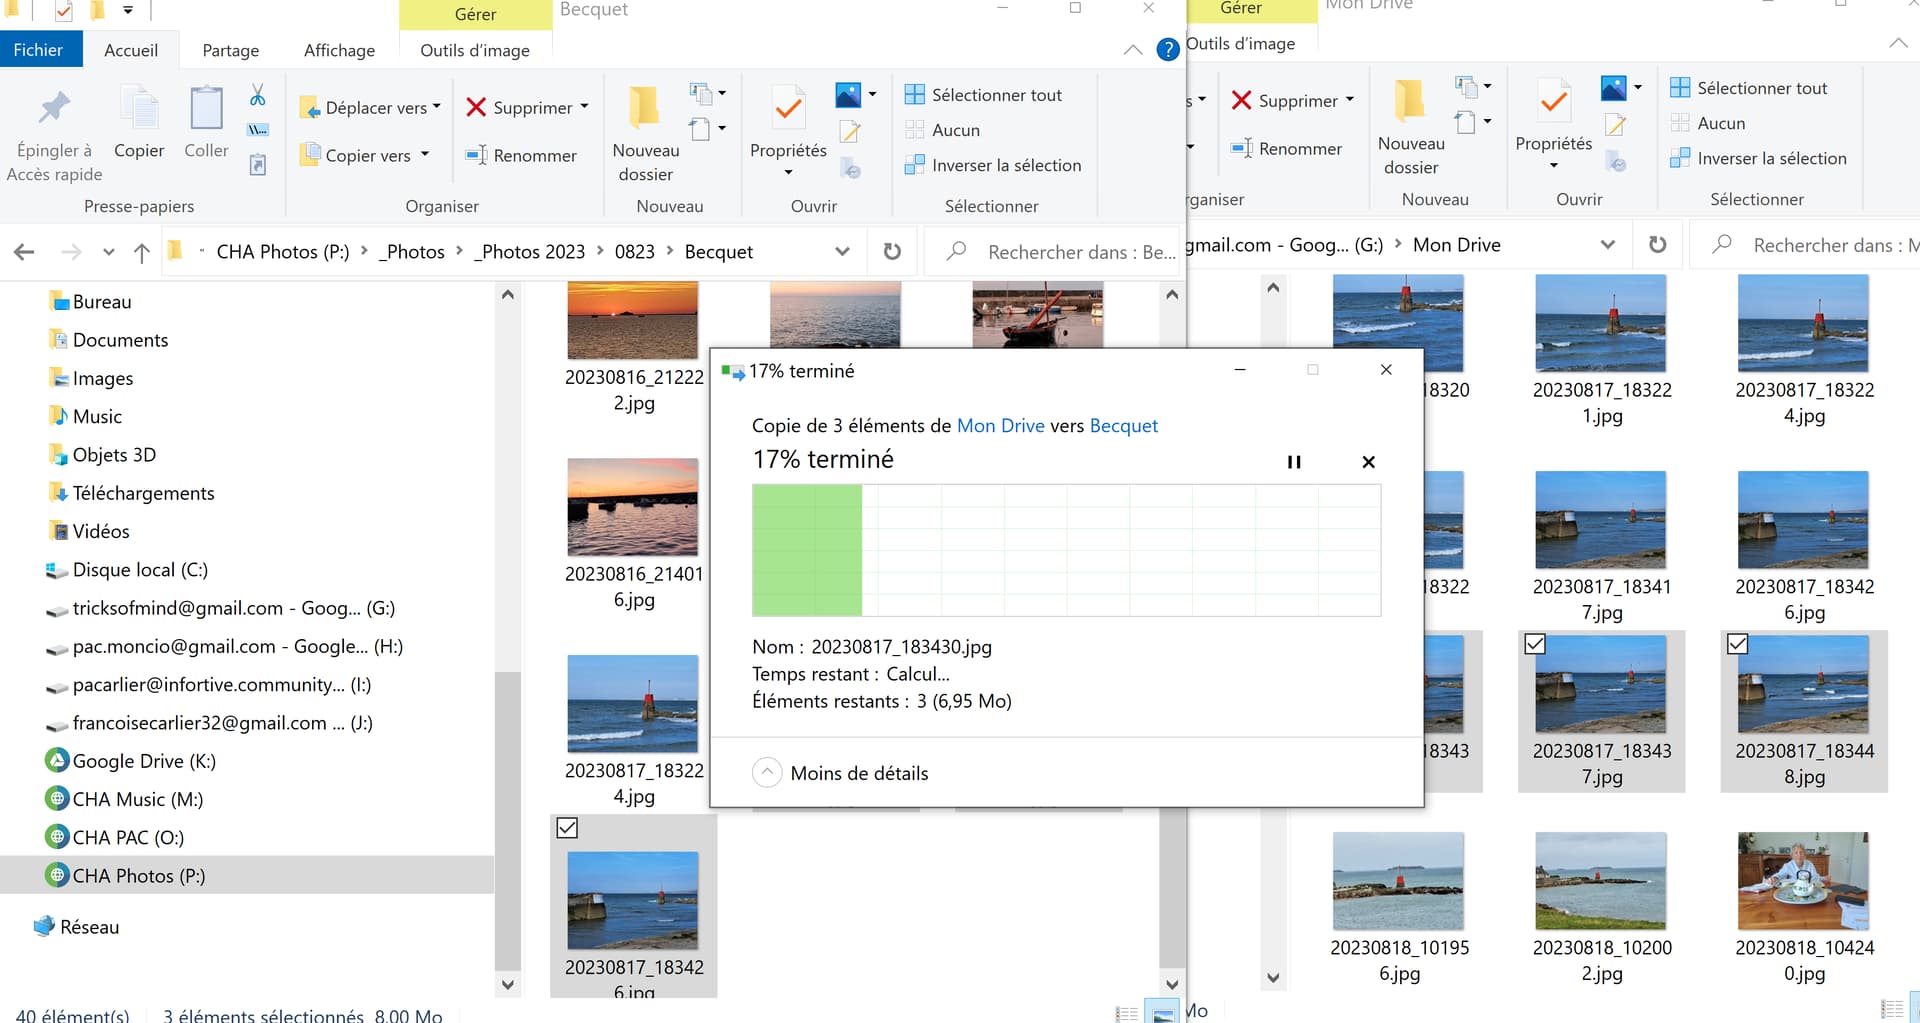Click the scissors Cut icon
The width and height of the screenshot is (1920, 1023).
point(257,95)
